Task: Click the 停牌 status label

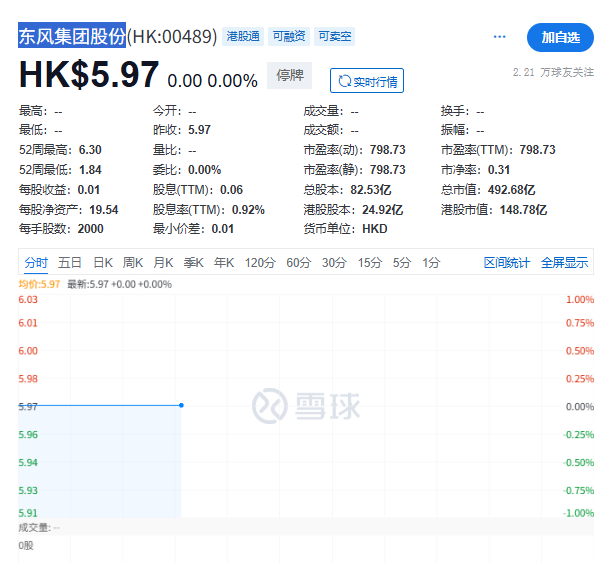Action: (x=289, y=75)
